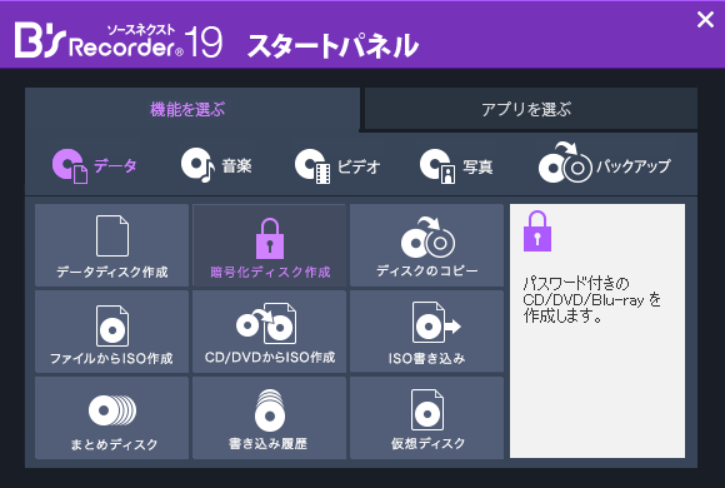Close the スタートパネル window

[x=705, y=19]
